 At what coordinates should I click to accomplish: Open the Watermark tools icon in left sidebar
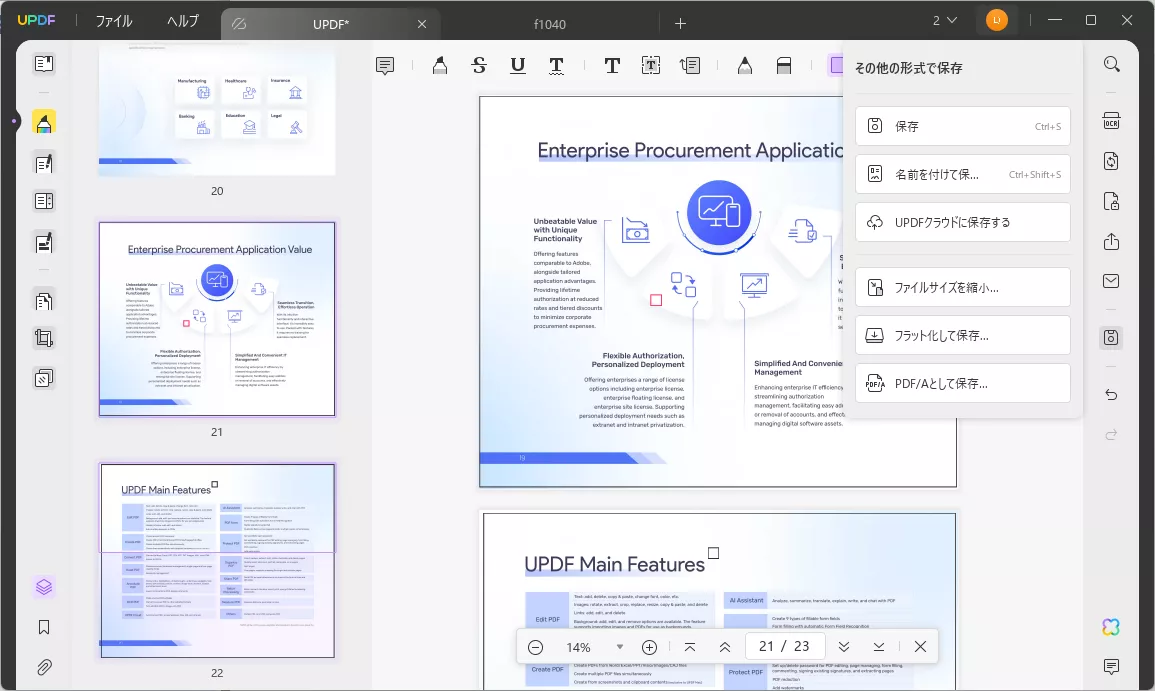coord(44,379)
